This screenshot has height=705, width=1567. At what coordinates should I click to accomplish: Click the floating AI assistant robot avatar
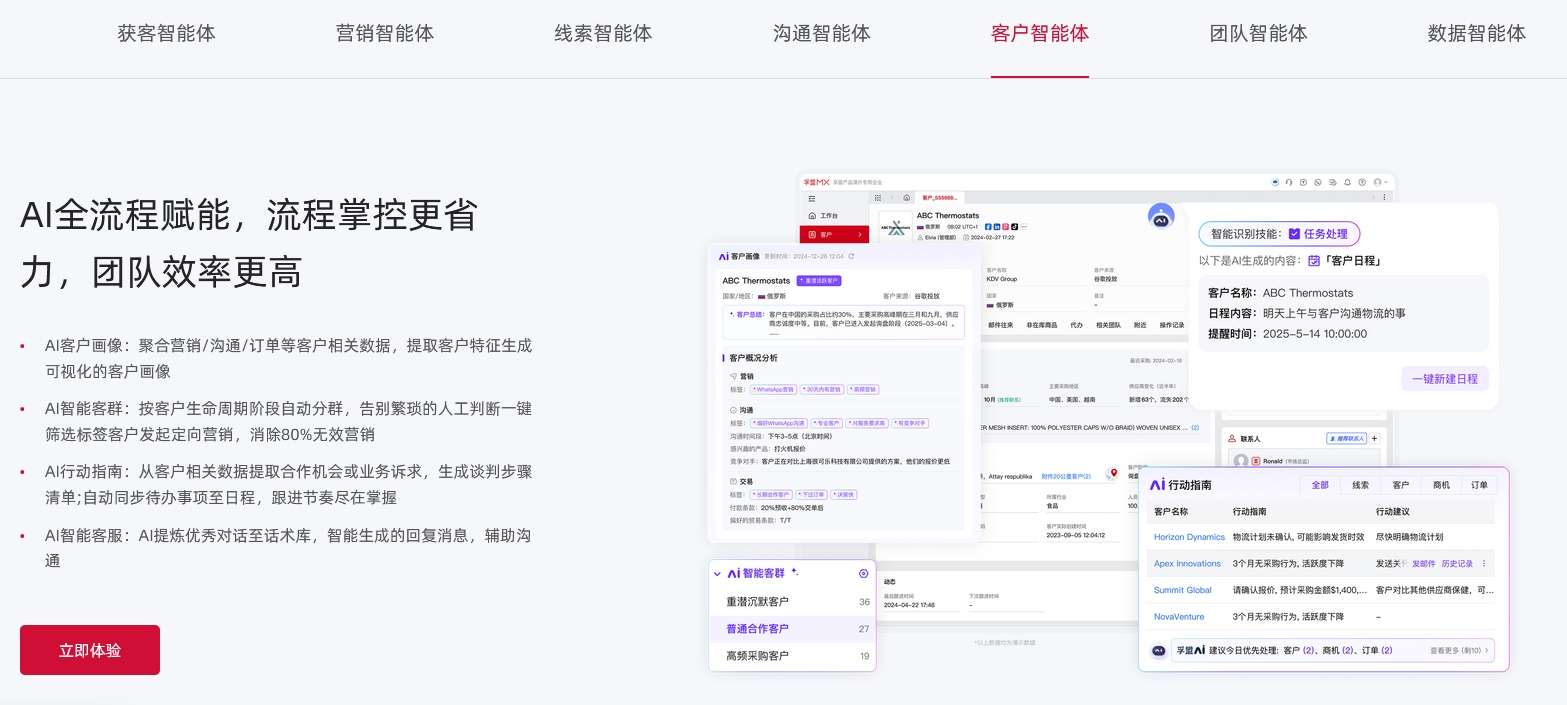click(1161, 216)
